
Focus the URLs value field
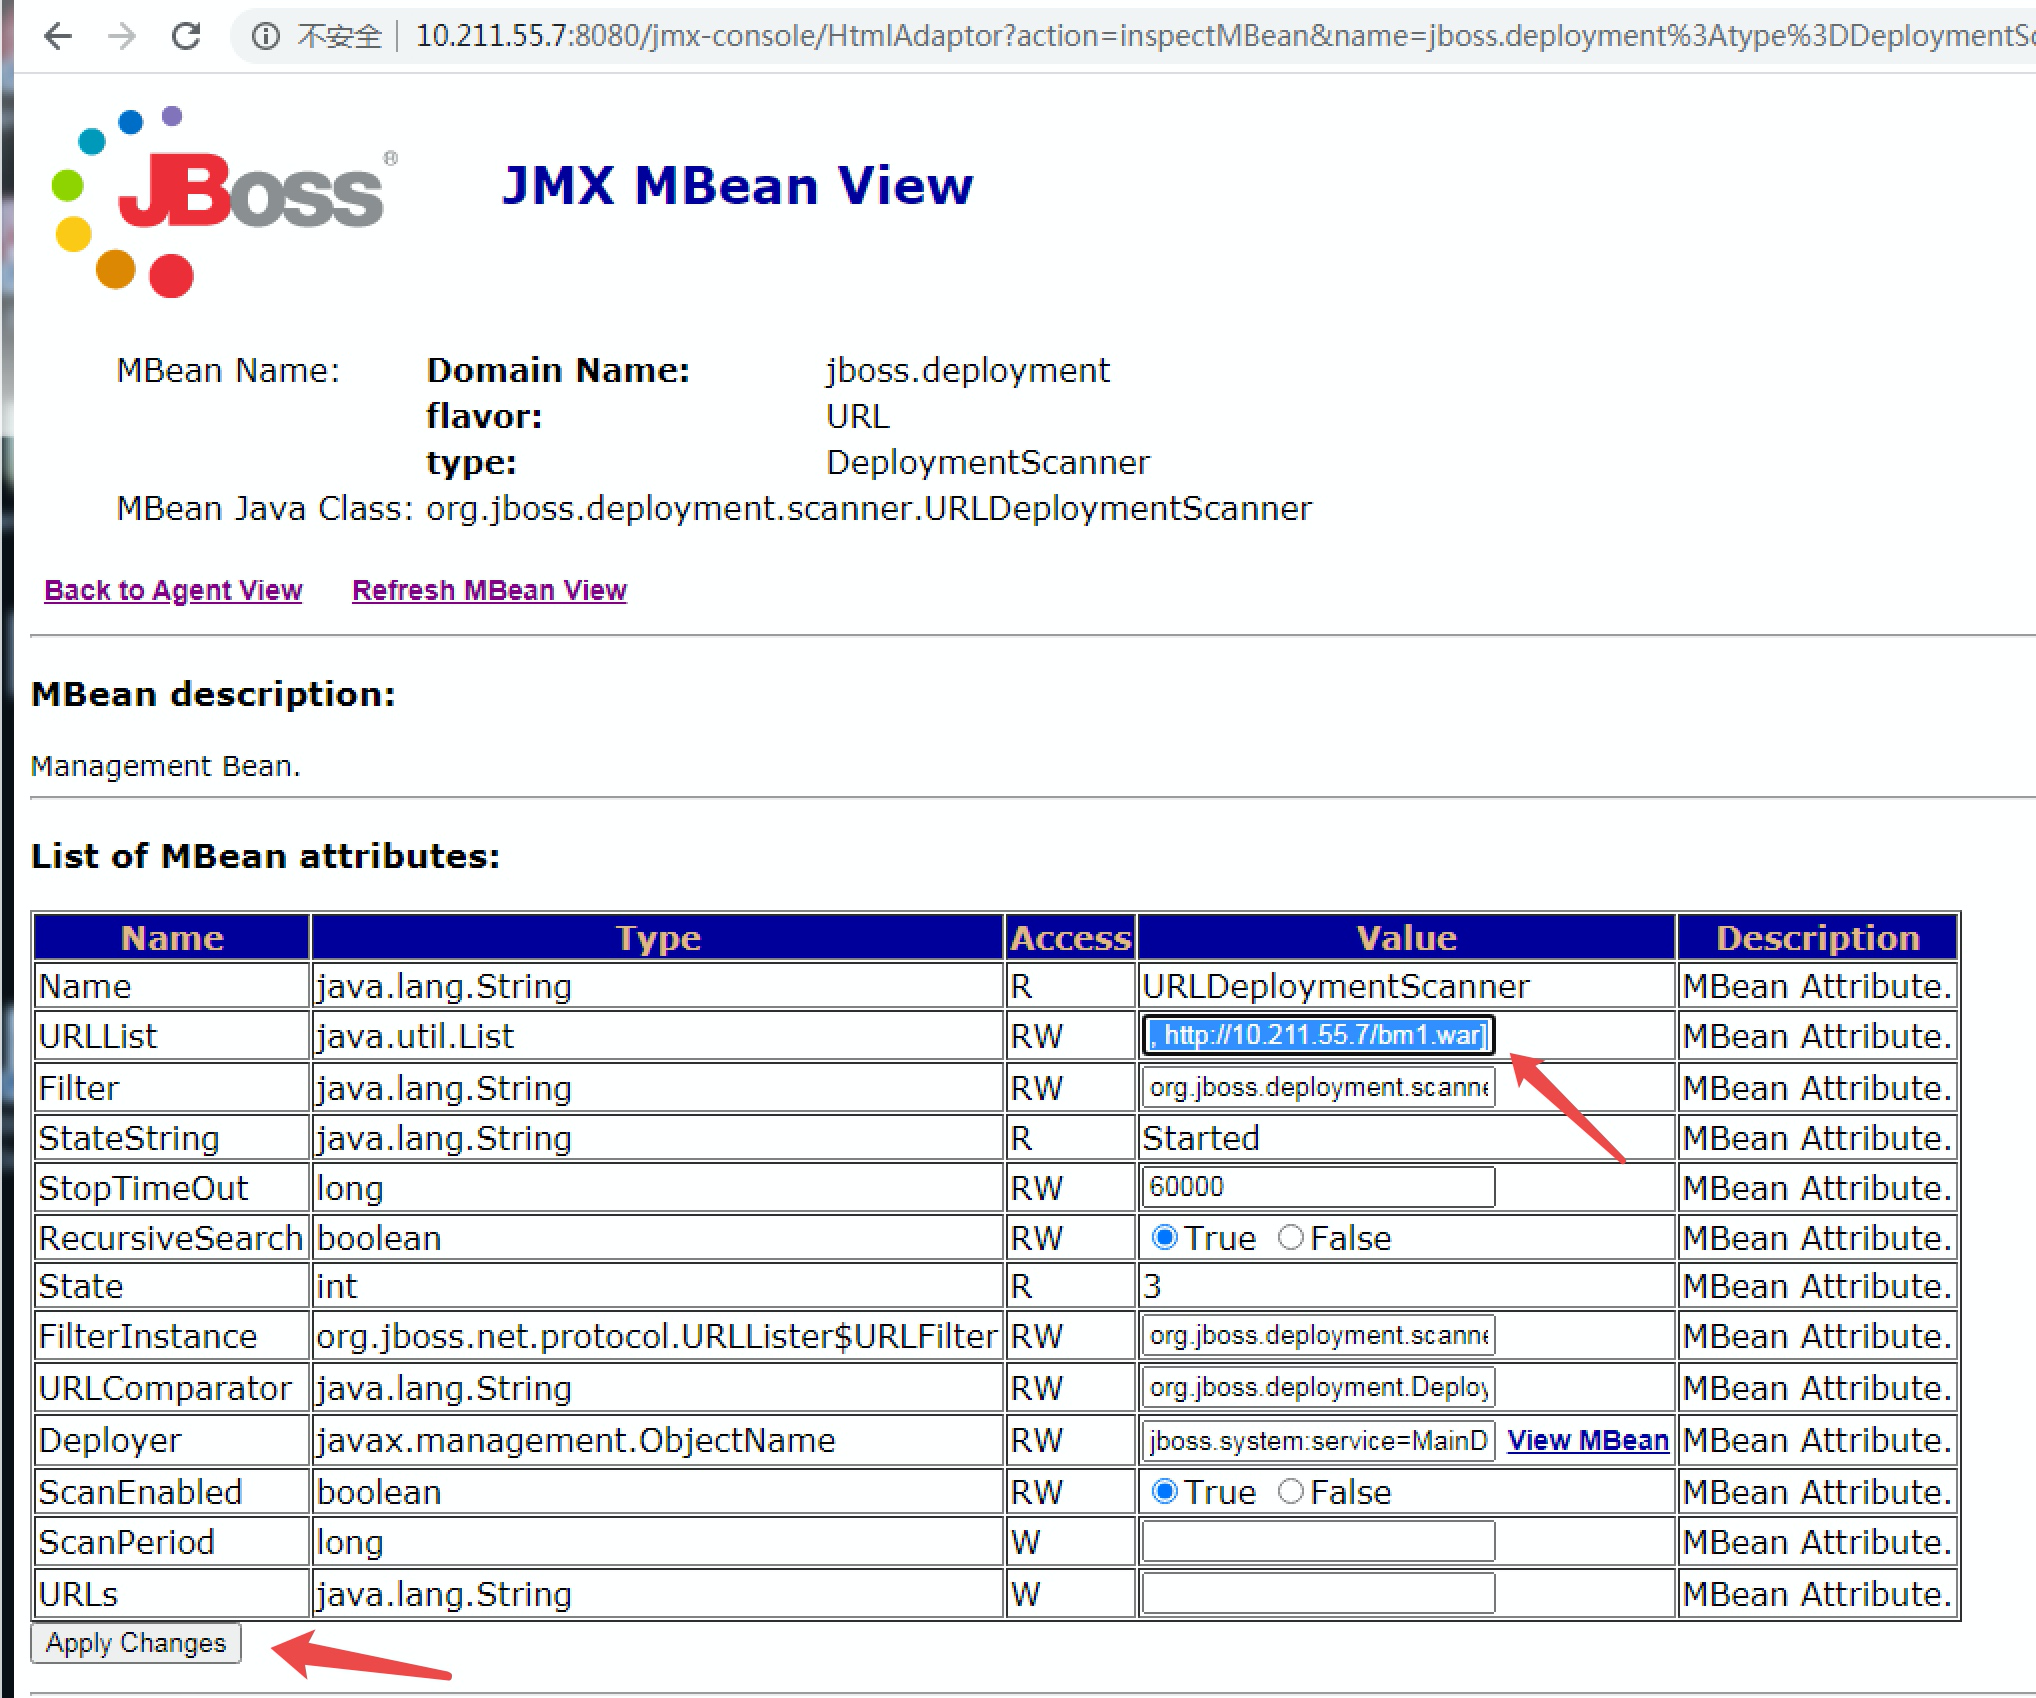1318,1593
